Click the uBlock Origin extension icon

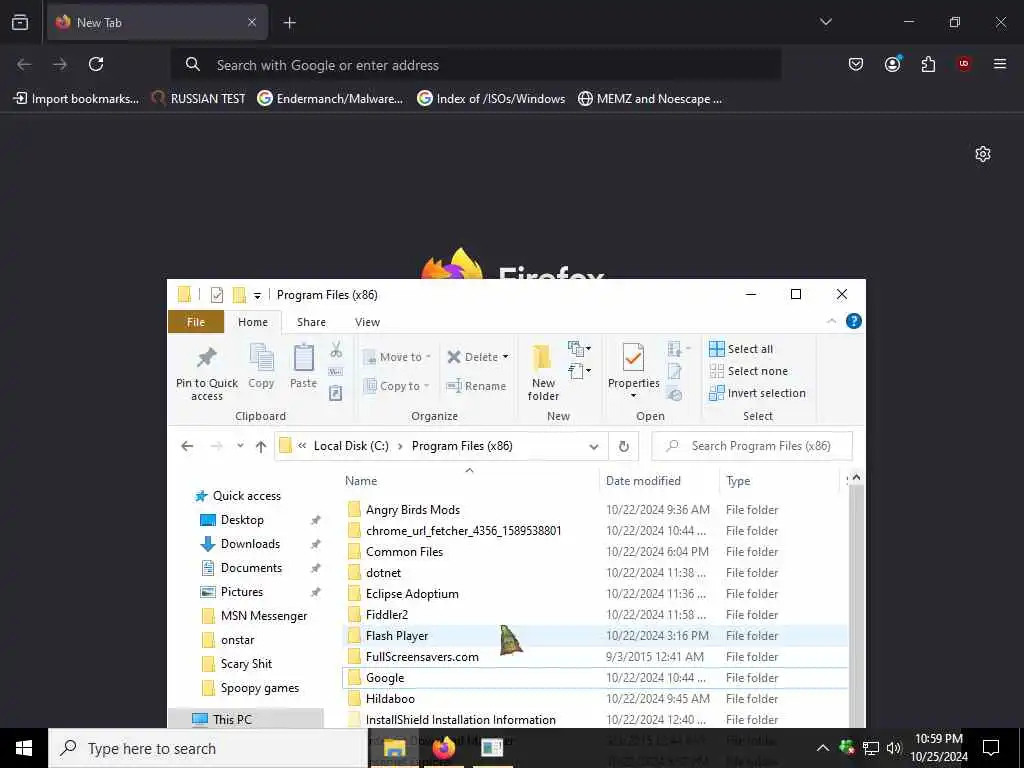(964, 64)
